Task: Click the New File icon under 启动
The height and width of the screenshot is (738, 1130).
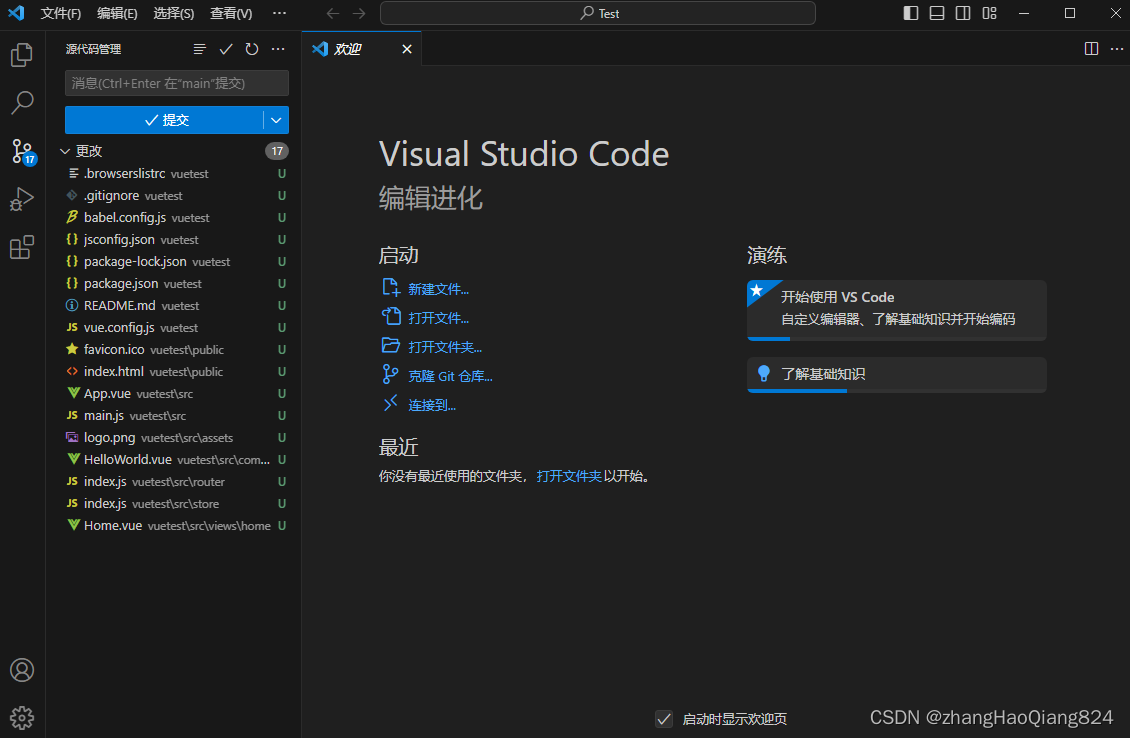Action: click(x=391, y=288)
